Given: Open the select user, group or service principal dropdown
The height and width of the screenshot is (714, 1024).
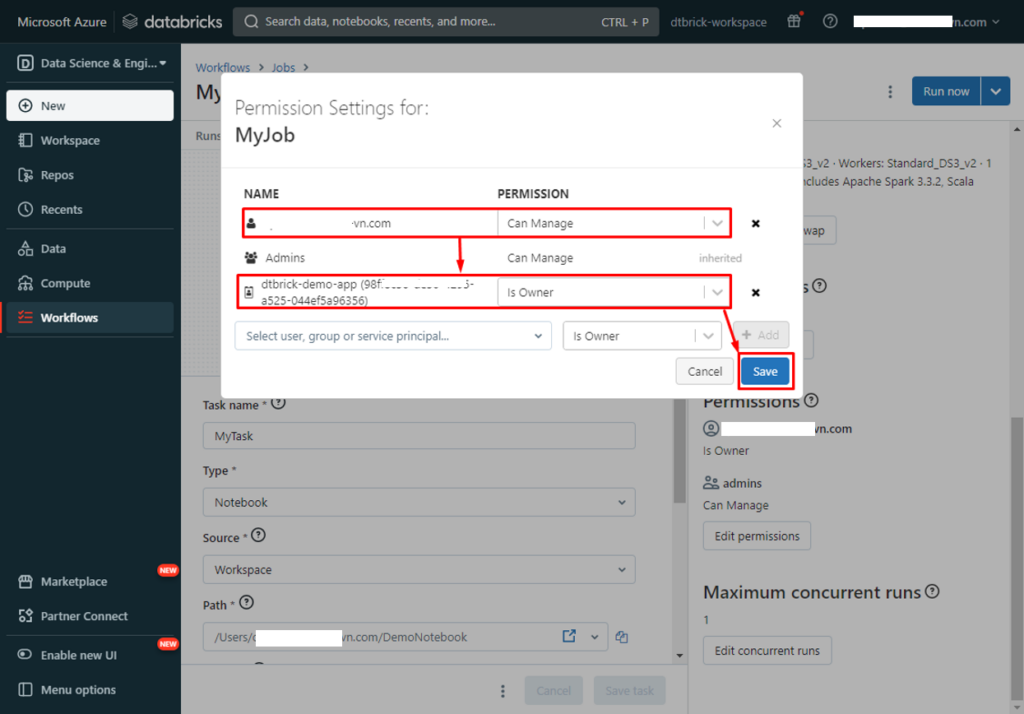Looking at the screenshot, I should point(393,336).
